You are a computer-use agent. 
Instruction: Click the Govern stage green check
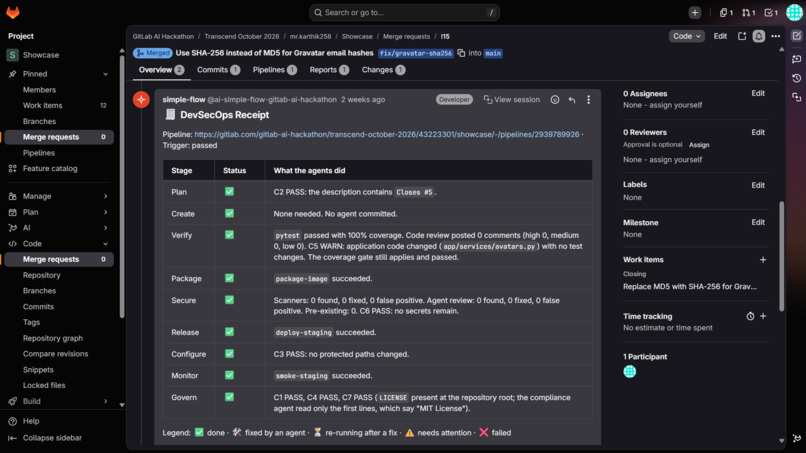(x=229, y=397)
